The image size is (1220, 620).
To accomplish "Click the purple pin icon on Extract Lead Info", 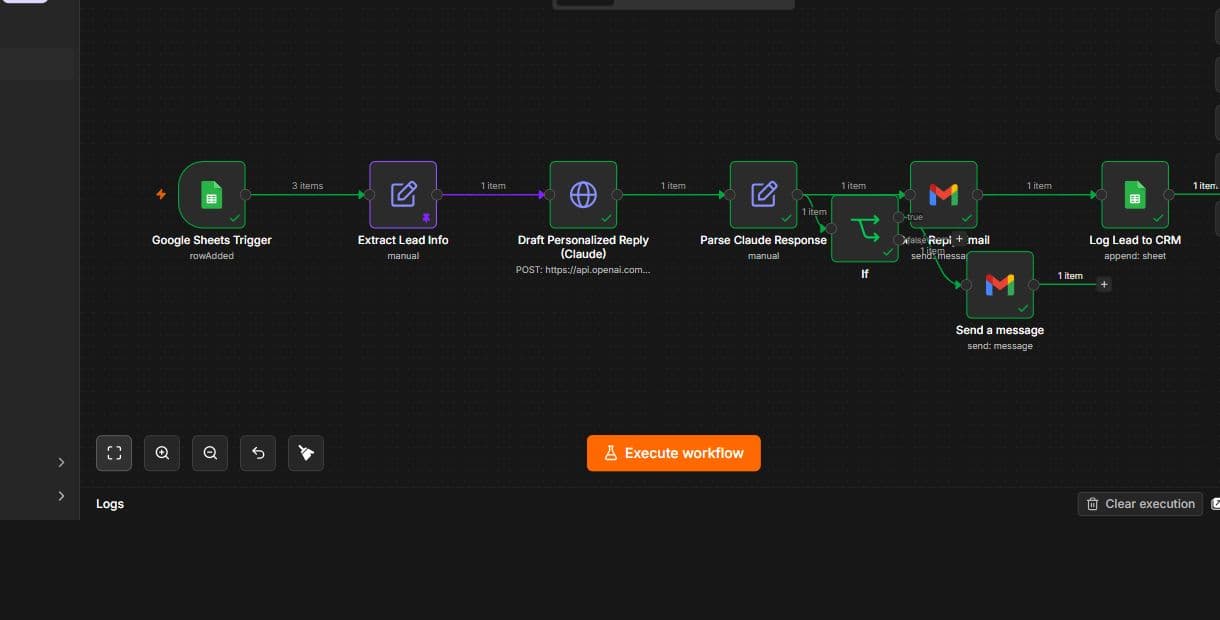I will [427, 217].
